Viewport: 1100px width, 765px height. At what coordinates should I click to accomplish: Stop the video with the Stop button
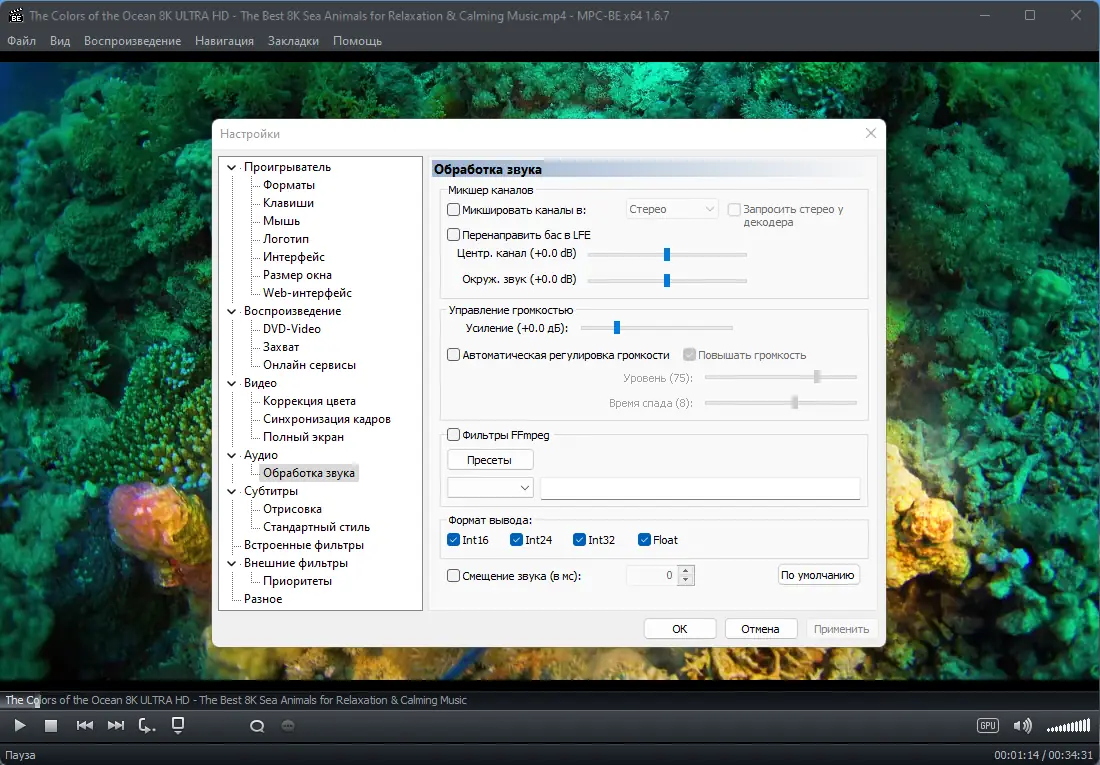[x=51, y=726]
